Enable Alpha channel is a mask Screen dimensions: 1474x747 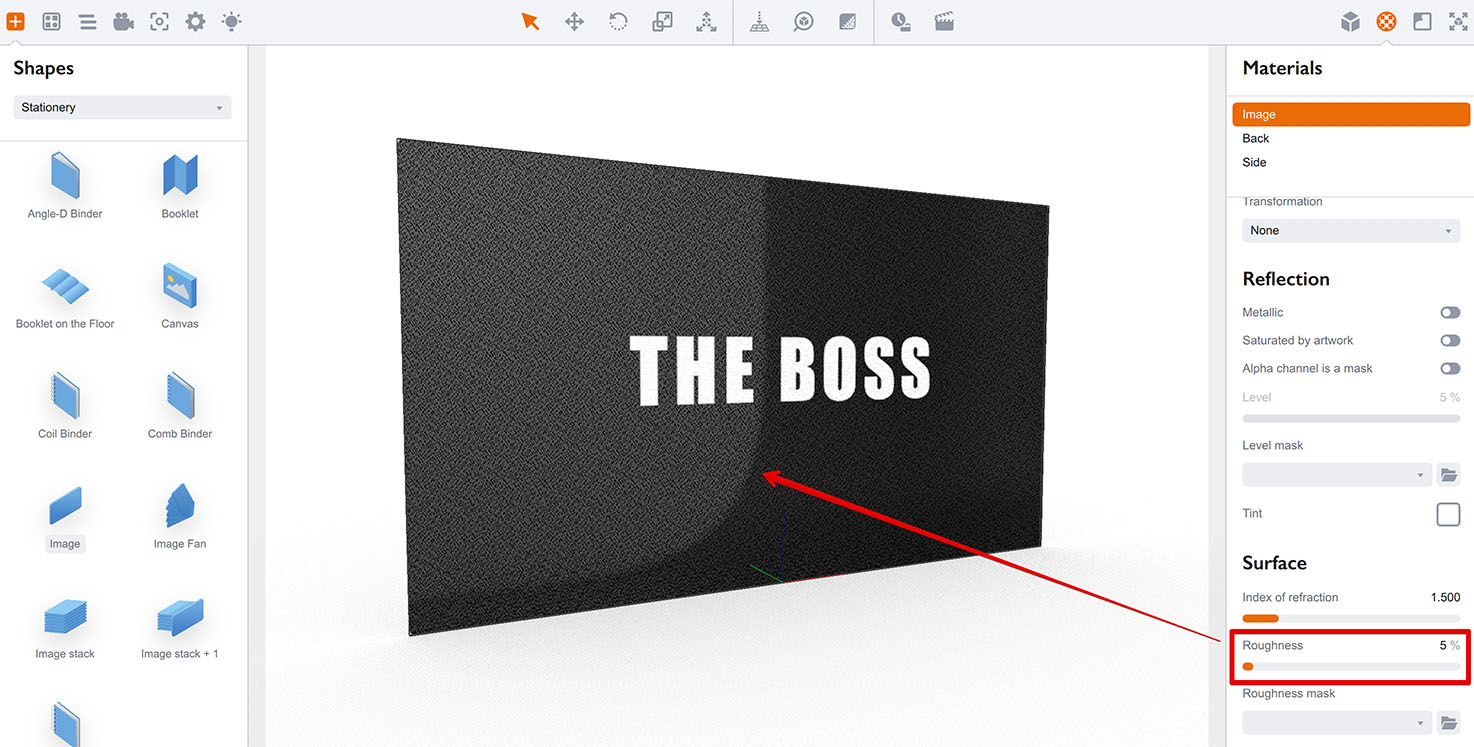[x=1450, y=368]
